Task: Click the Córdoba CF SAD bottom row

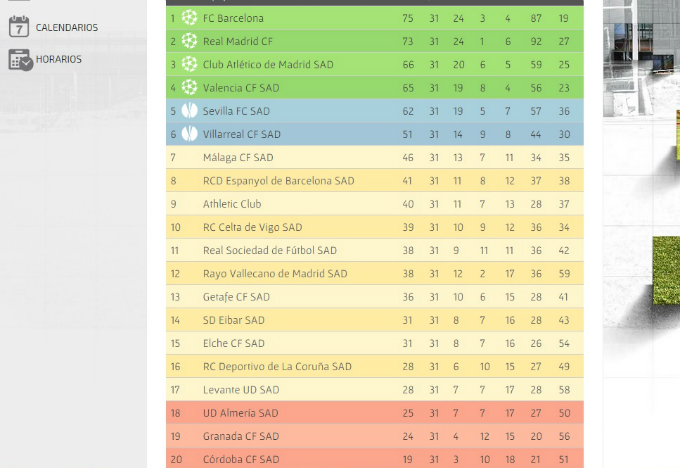Action: click(x=375, y=459)
